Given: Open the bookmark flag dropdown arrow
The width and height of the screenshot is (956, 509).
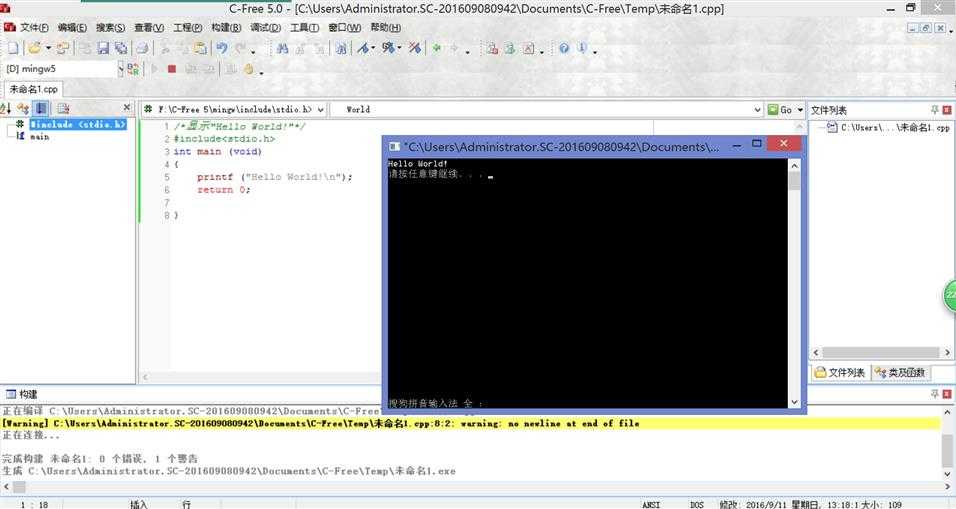Looking at the screenshot, I should click(373, 48).
